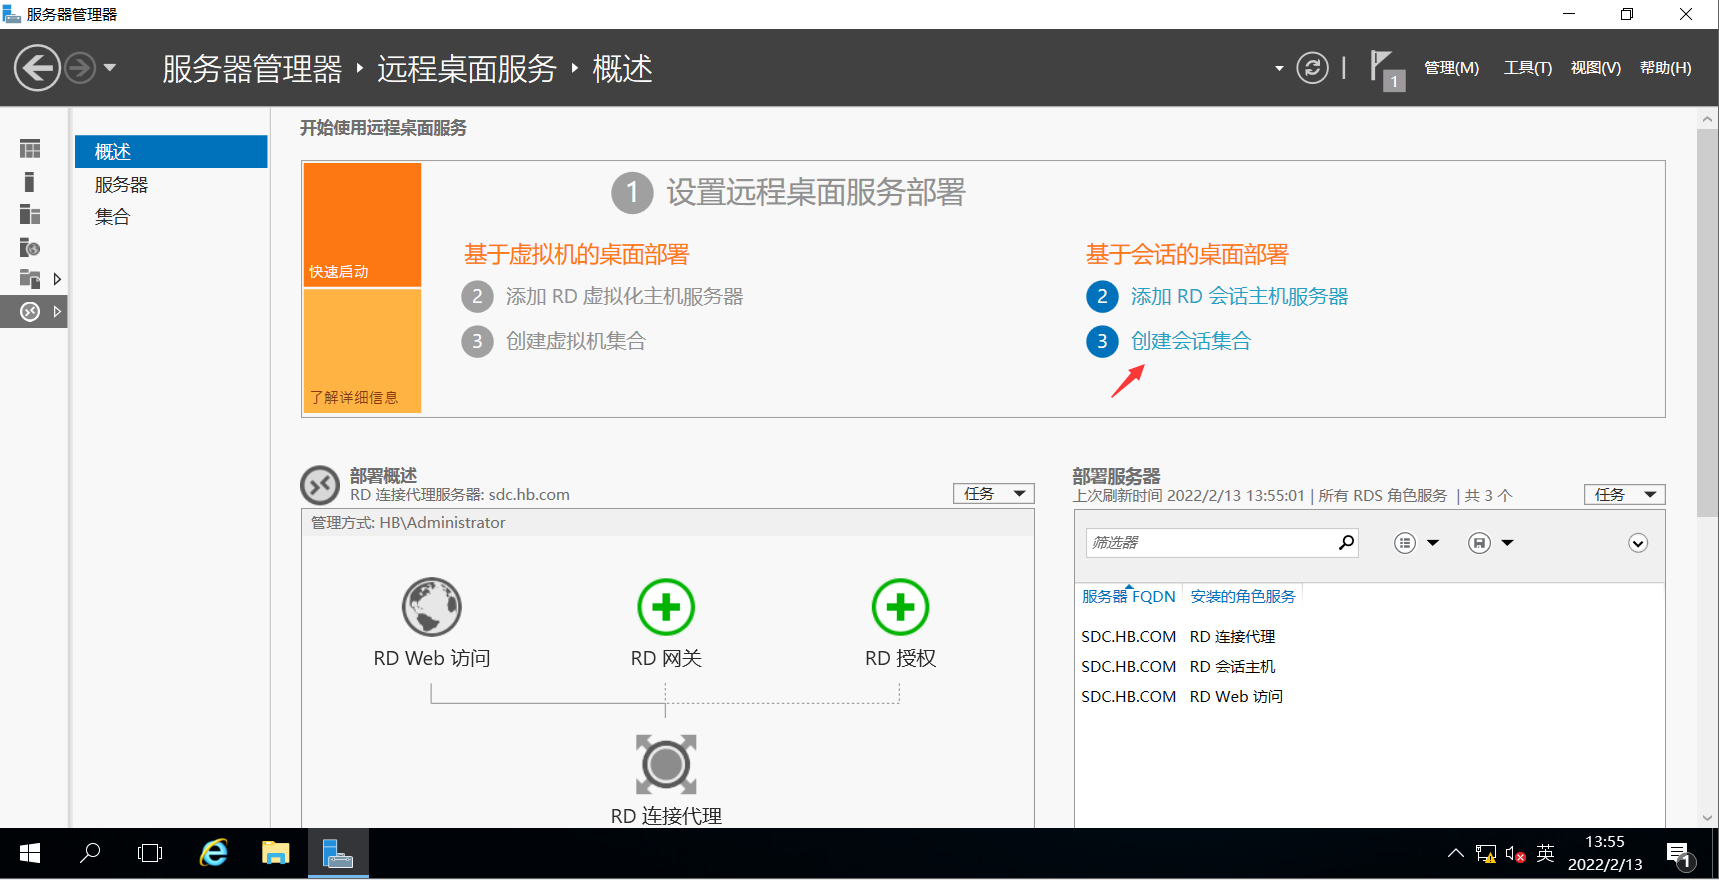The height and width of the screenshot is (880, 1719).
Task: Select 集合 in the navigation pane
Action: click(113, 217)
